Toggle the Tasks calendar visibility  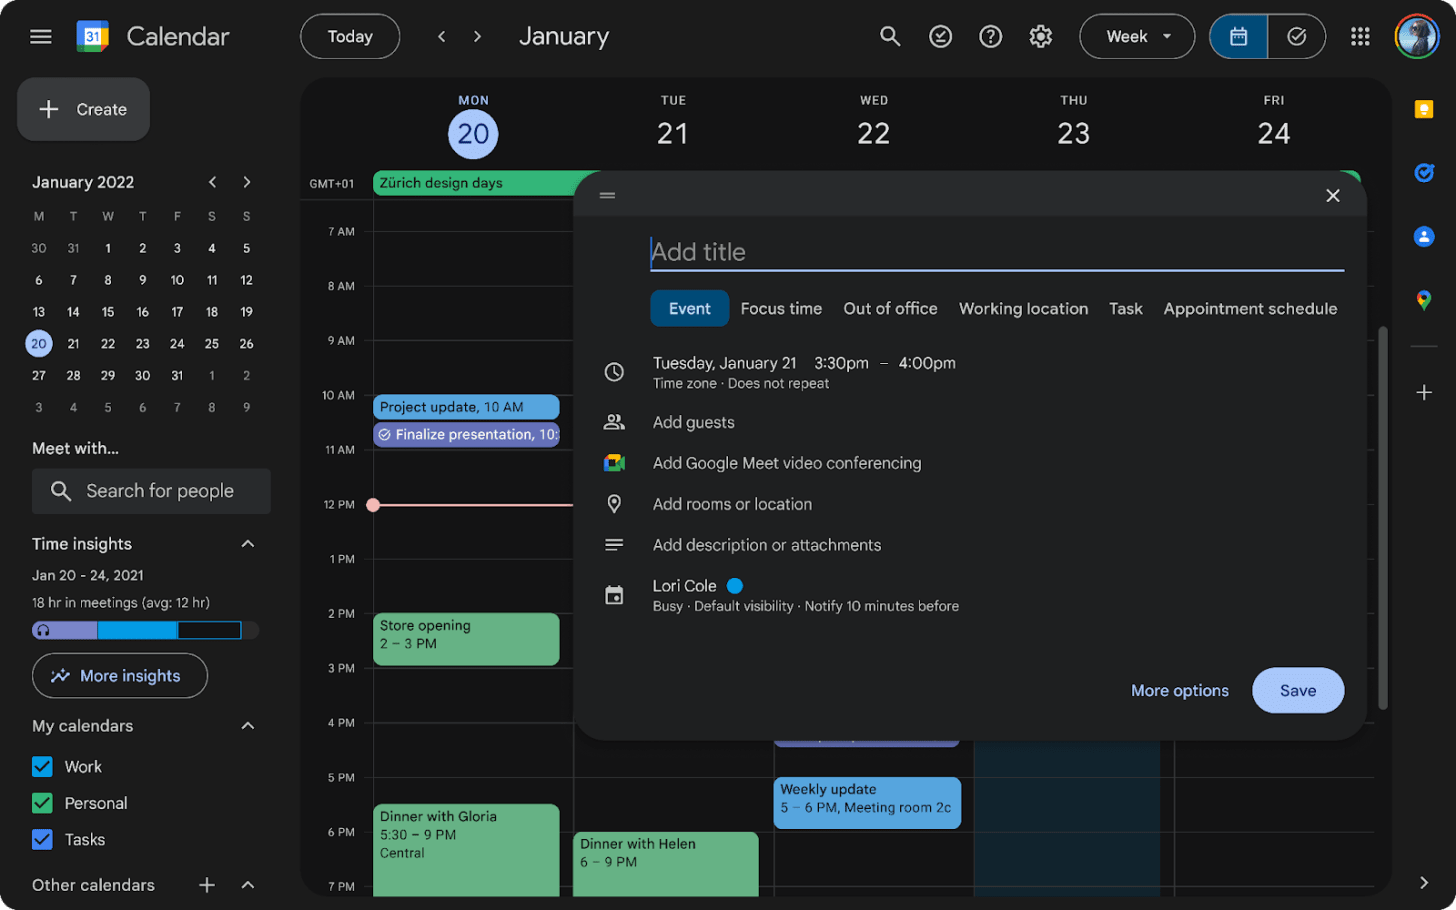coord(41,839)
